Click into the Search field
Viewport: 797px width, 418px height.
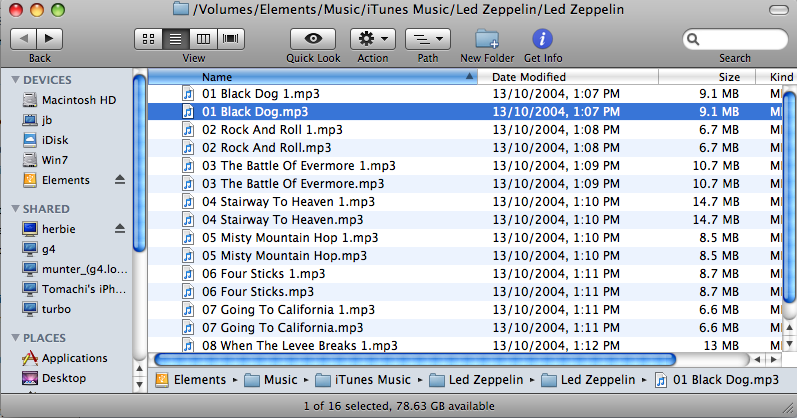735,39
